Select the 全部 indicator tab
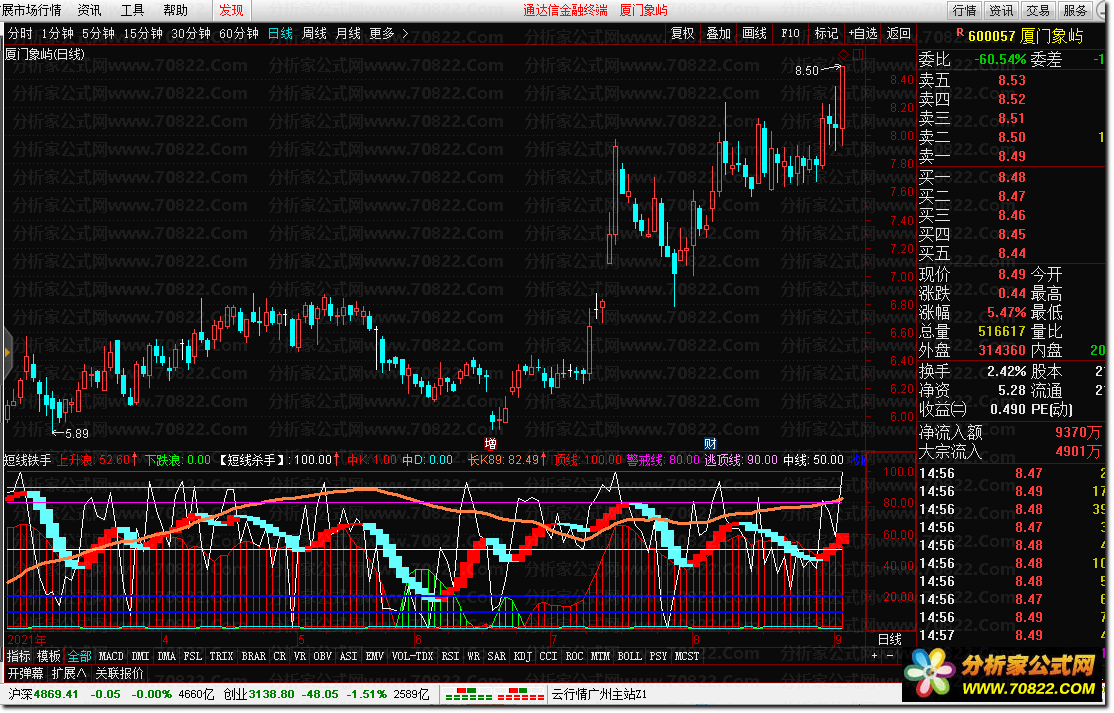This screenshot has width=1114, height=713. tap(79, 656)
